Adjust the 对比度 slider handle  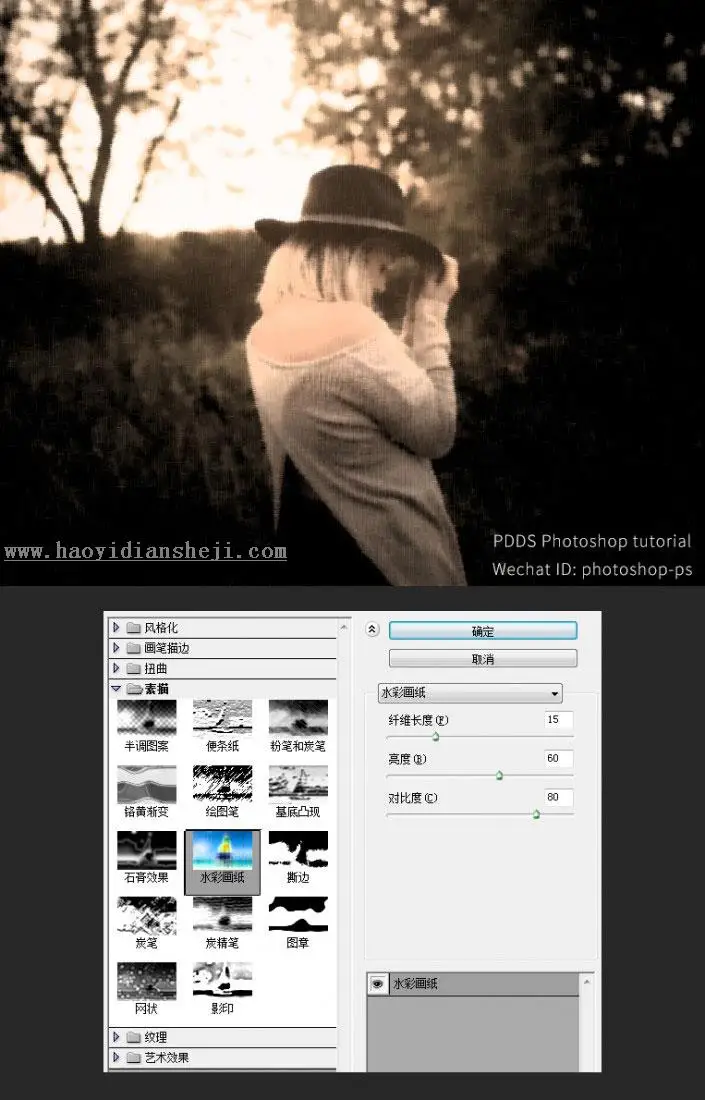coord(537,814)
